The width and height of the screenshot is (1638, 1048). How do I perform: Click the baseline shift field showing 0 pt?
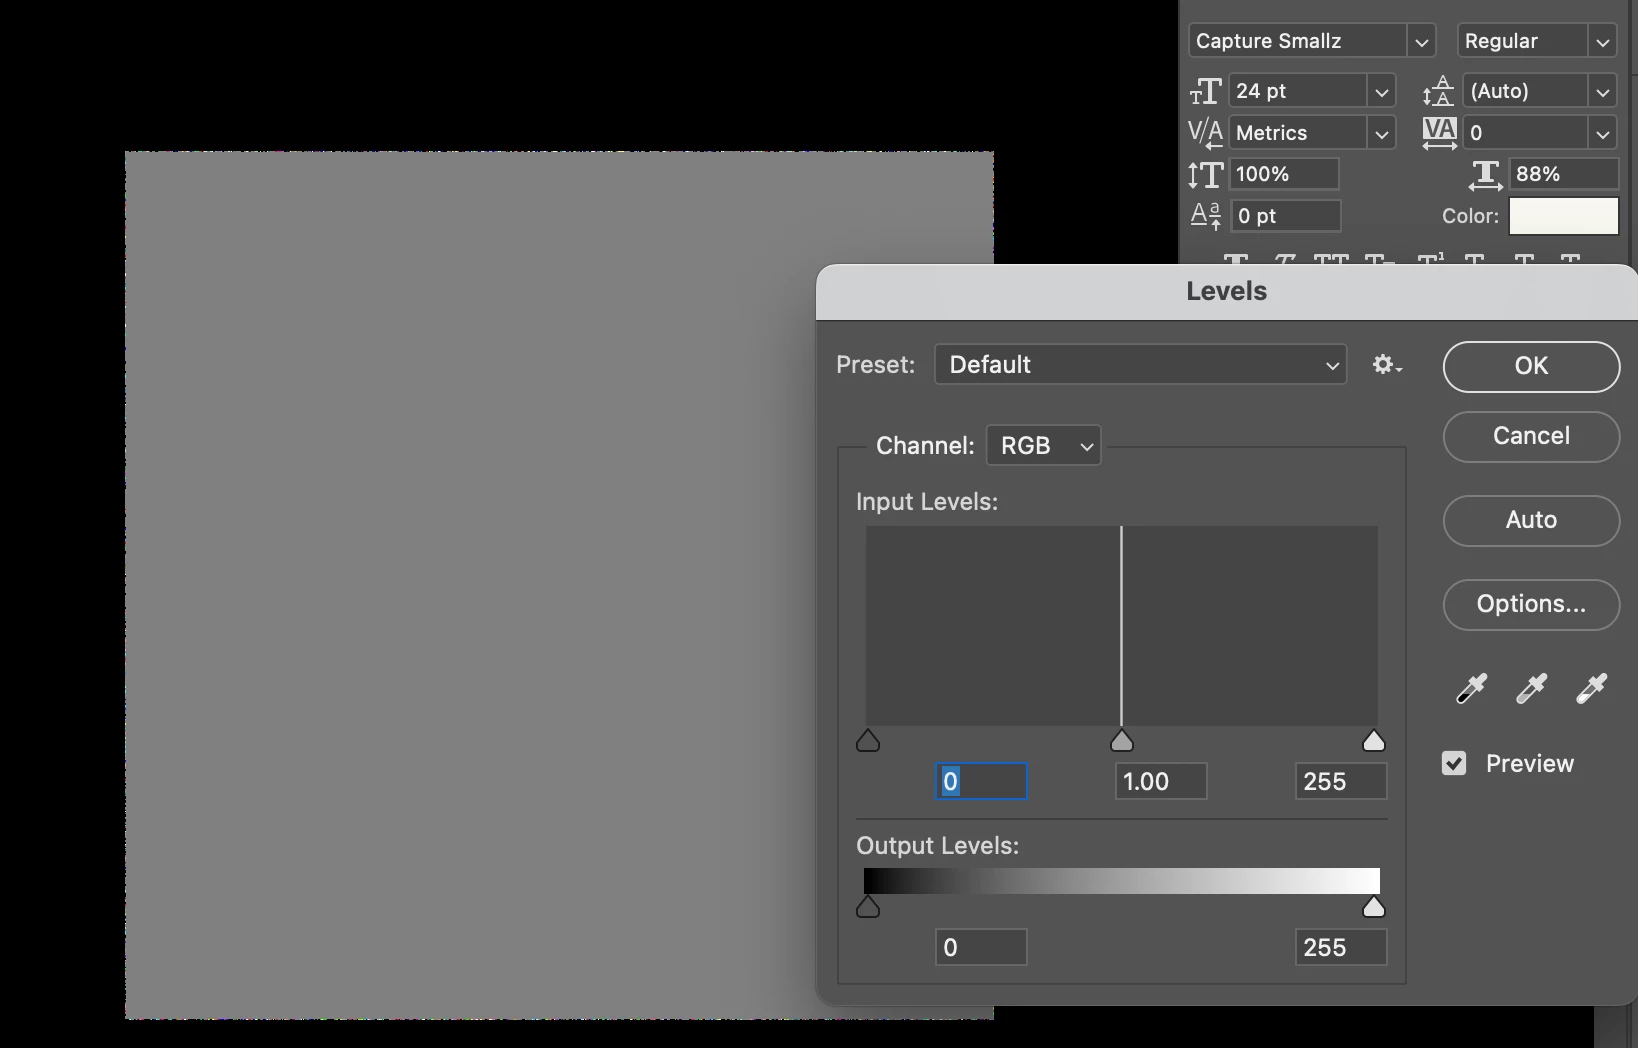pyautogui.click(x=1286, y=216)
